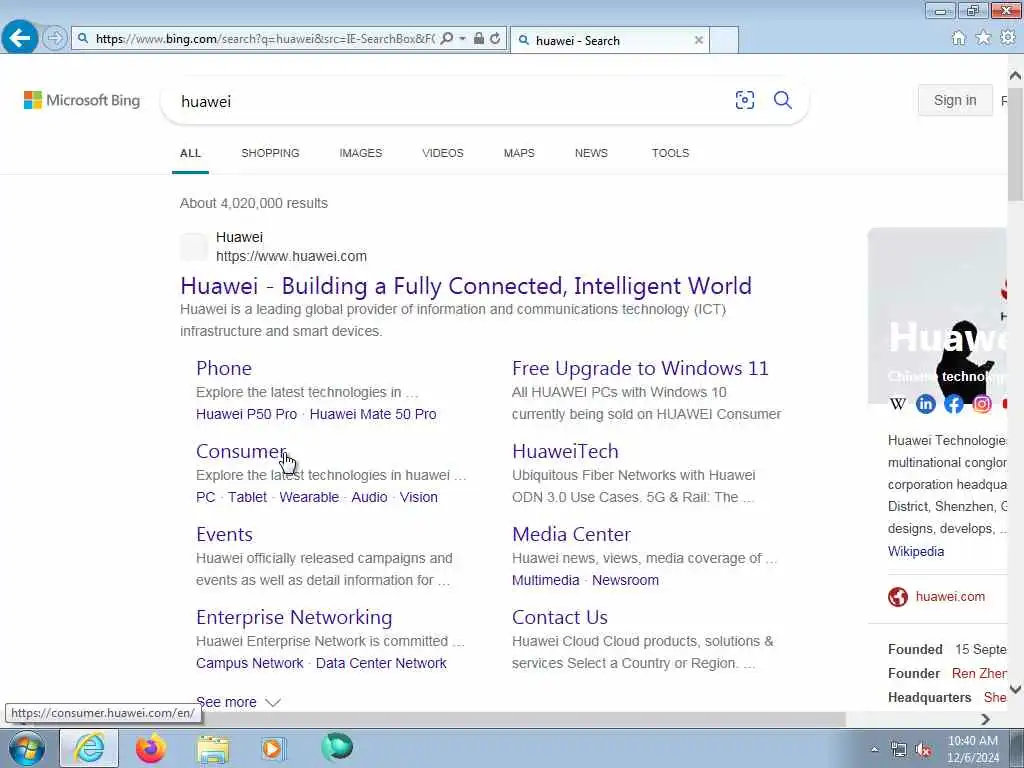
Task: Open the Tools gear icon
Action: 1008,38
